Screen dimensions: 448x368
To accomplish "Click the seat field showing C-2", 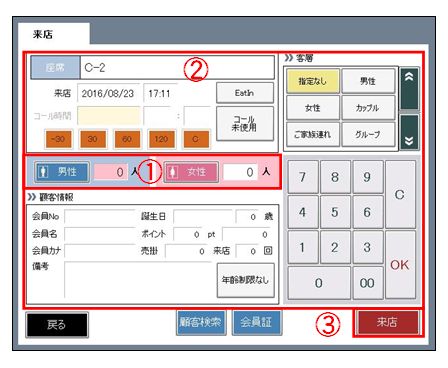I will pyautogui.click(x=177, y=68).
